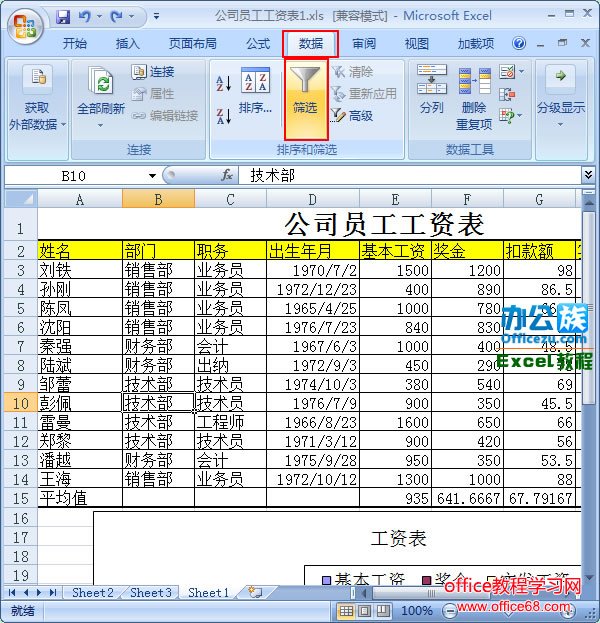Switch to 页面布局 tab
This screenshot has width=600, height=623.
[x=193, y=44]
